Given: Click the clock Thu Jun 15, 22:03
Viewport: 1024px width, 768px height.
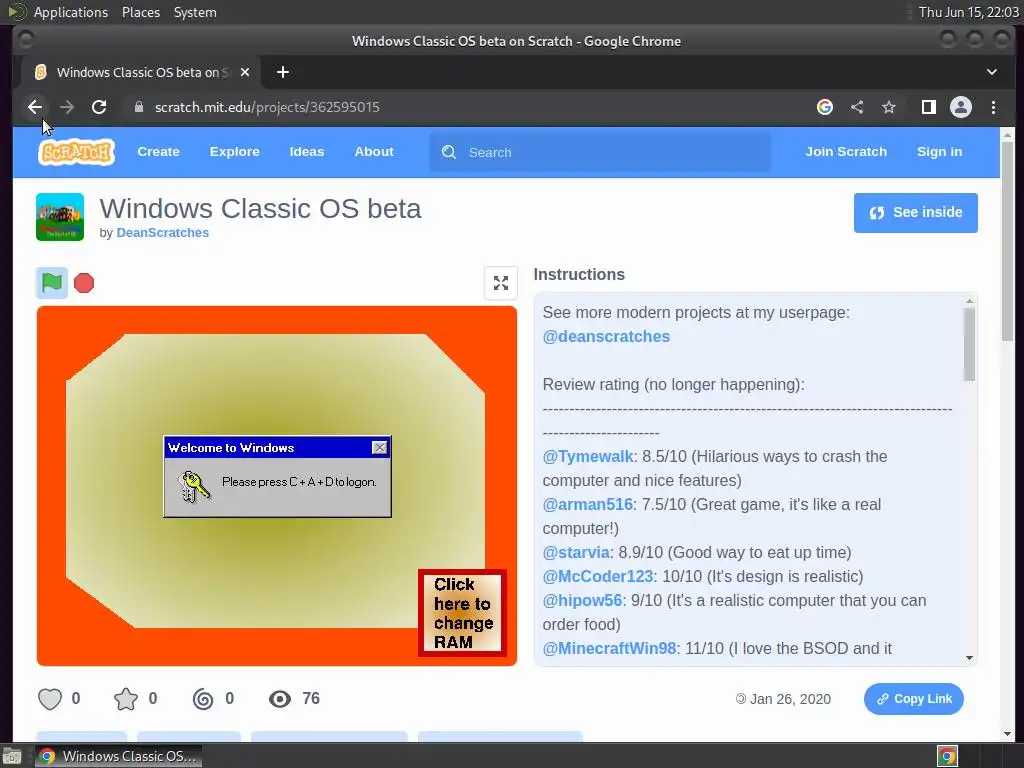Looking at the screenshot, I should (x=968, y=12).
